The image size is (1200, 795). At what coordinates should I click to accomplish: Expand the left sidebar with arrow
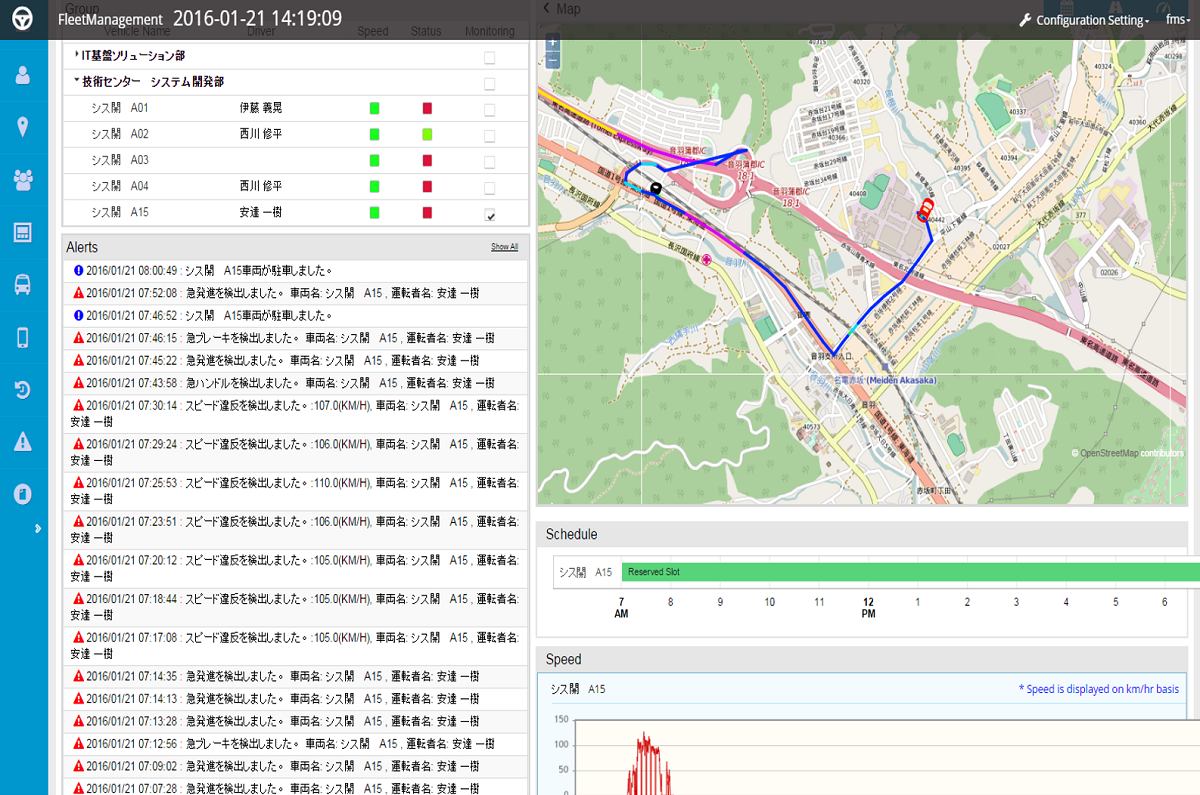pos(38,528)
